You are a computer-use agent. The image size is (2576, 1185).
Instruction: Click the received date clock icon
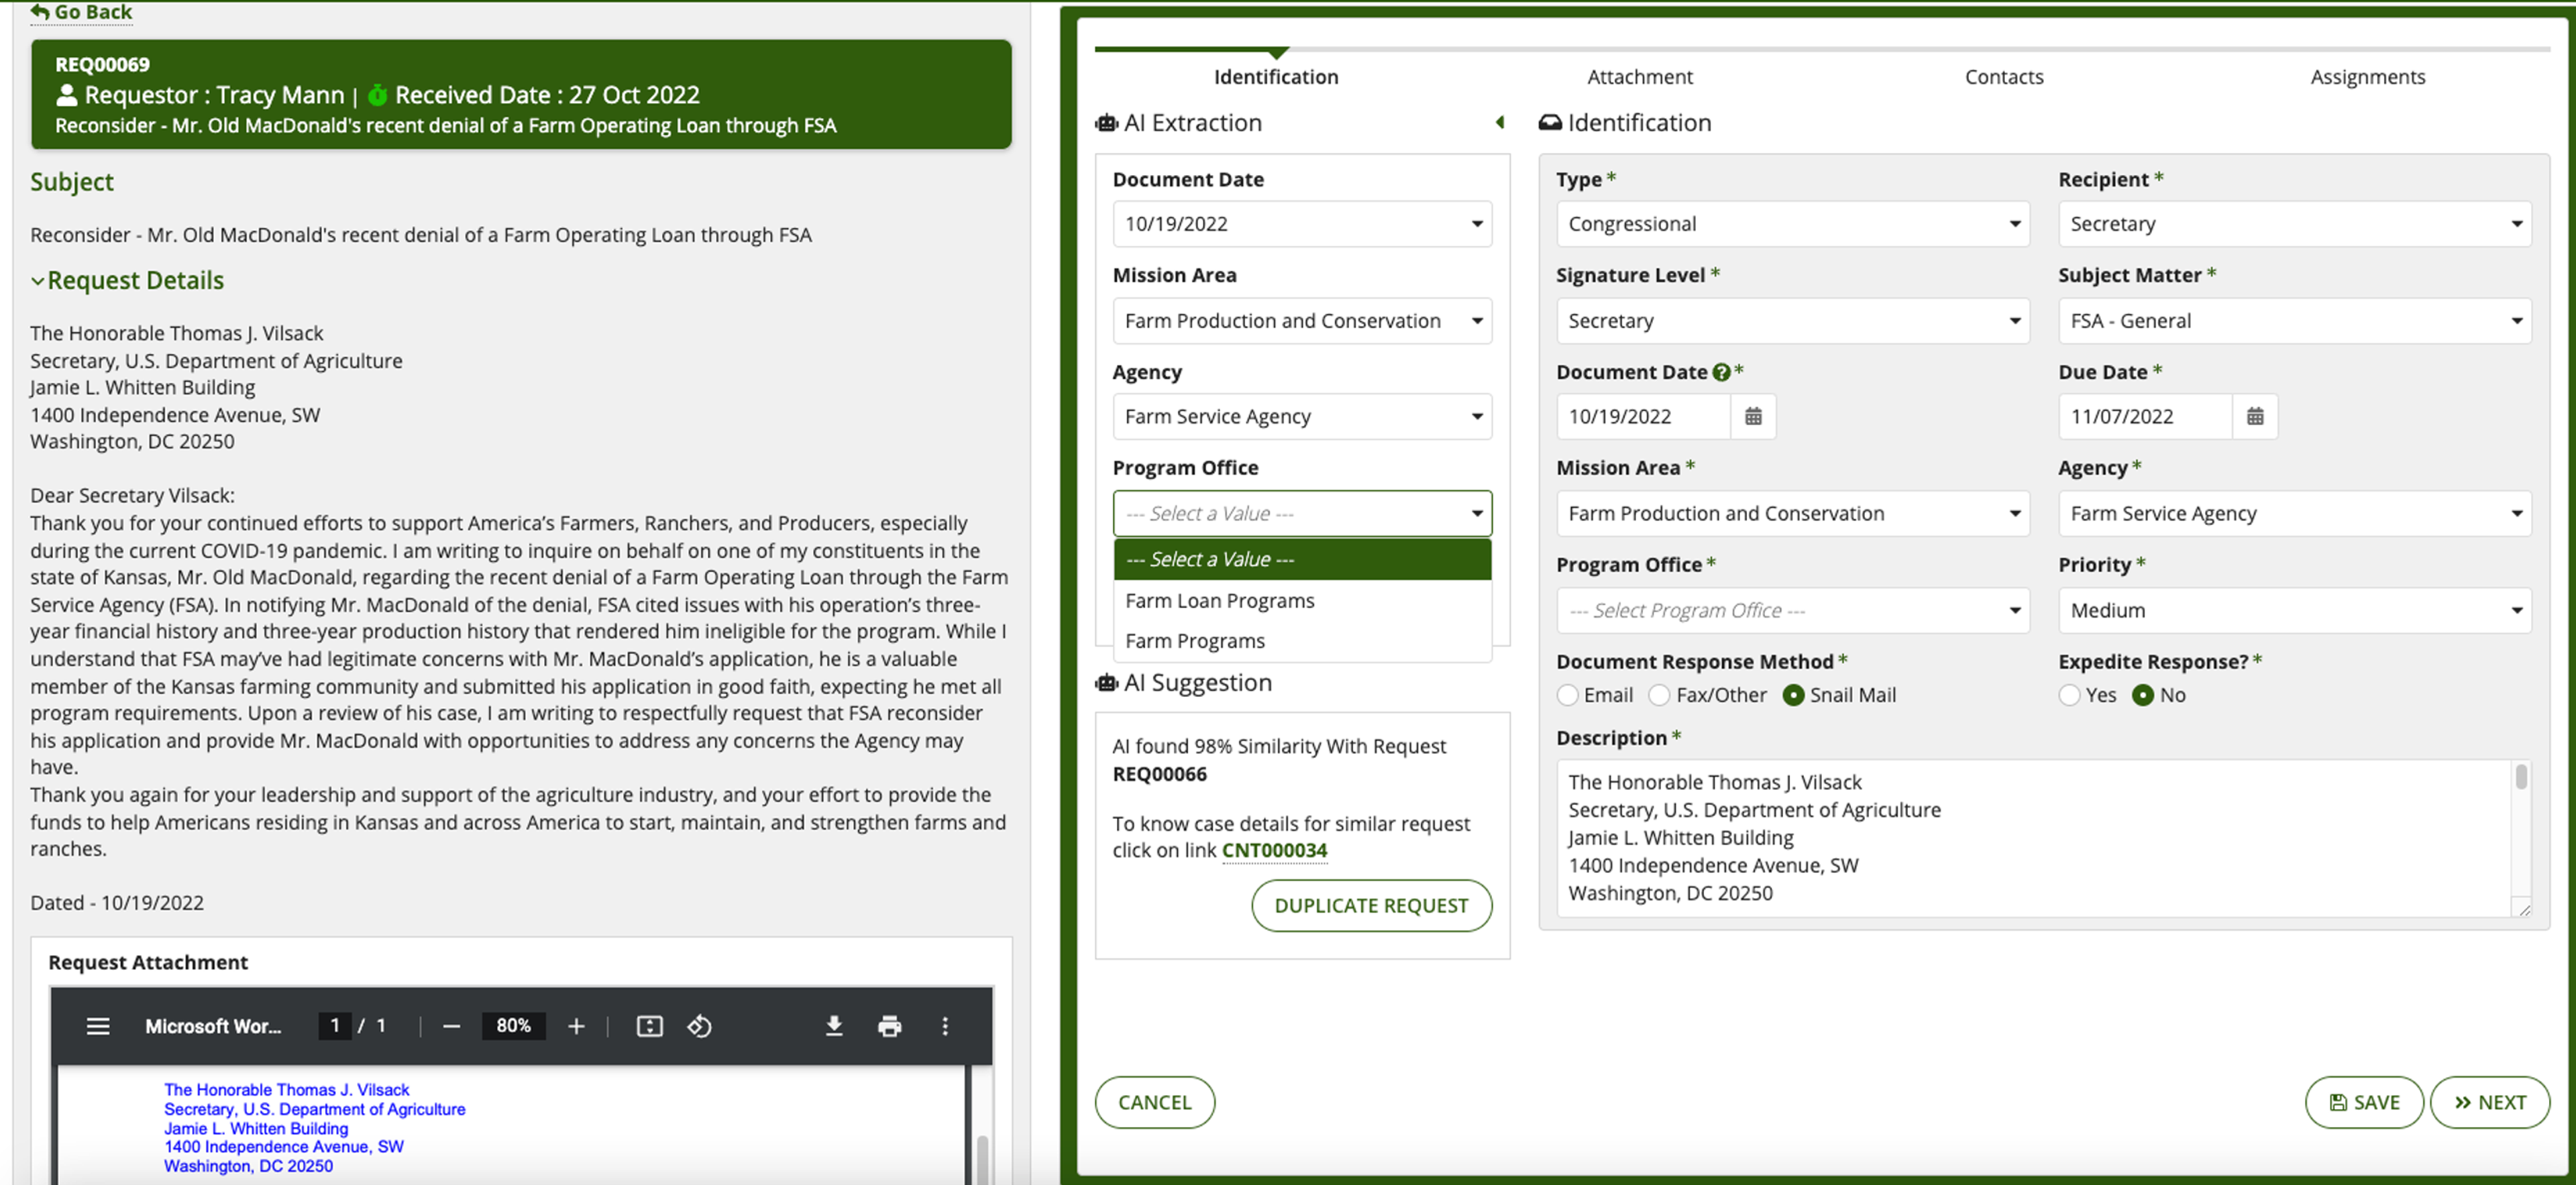(378, 95)
